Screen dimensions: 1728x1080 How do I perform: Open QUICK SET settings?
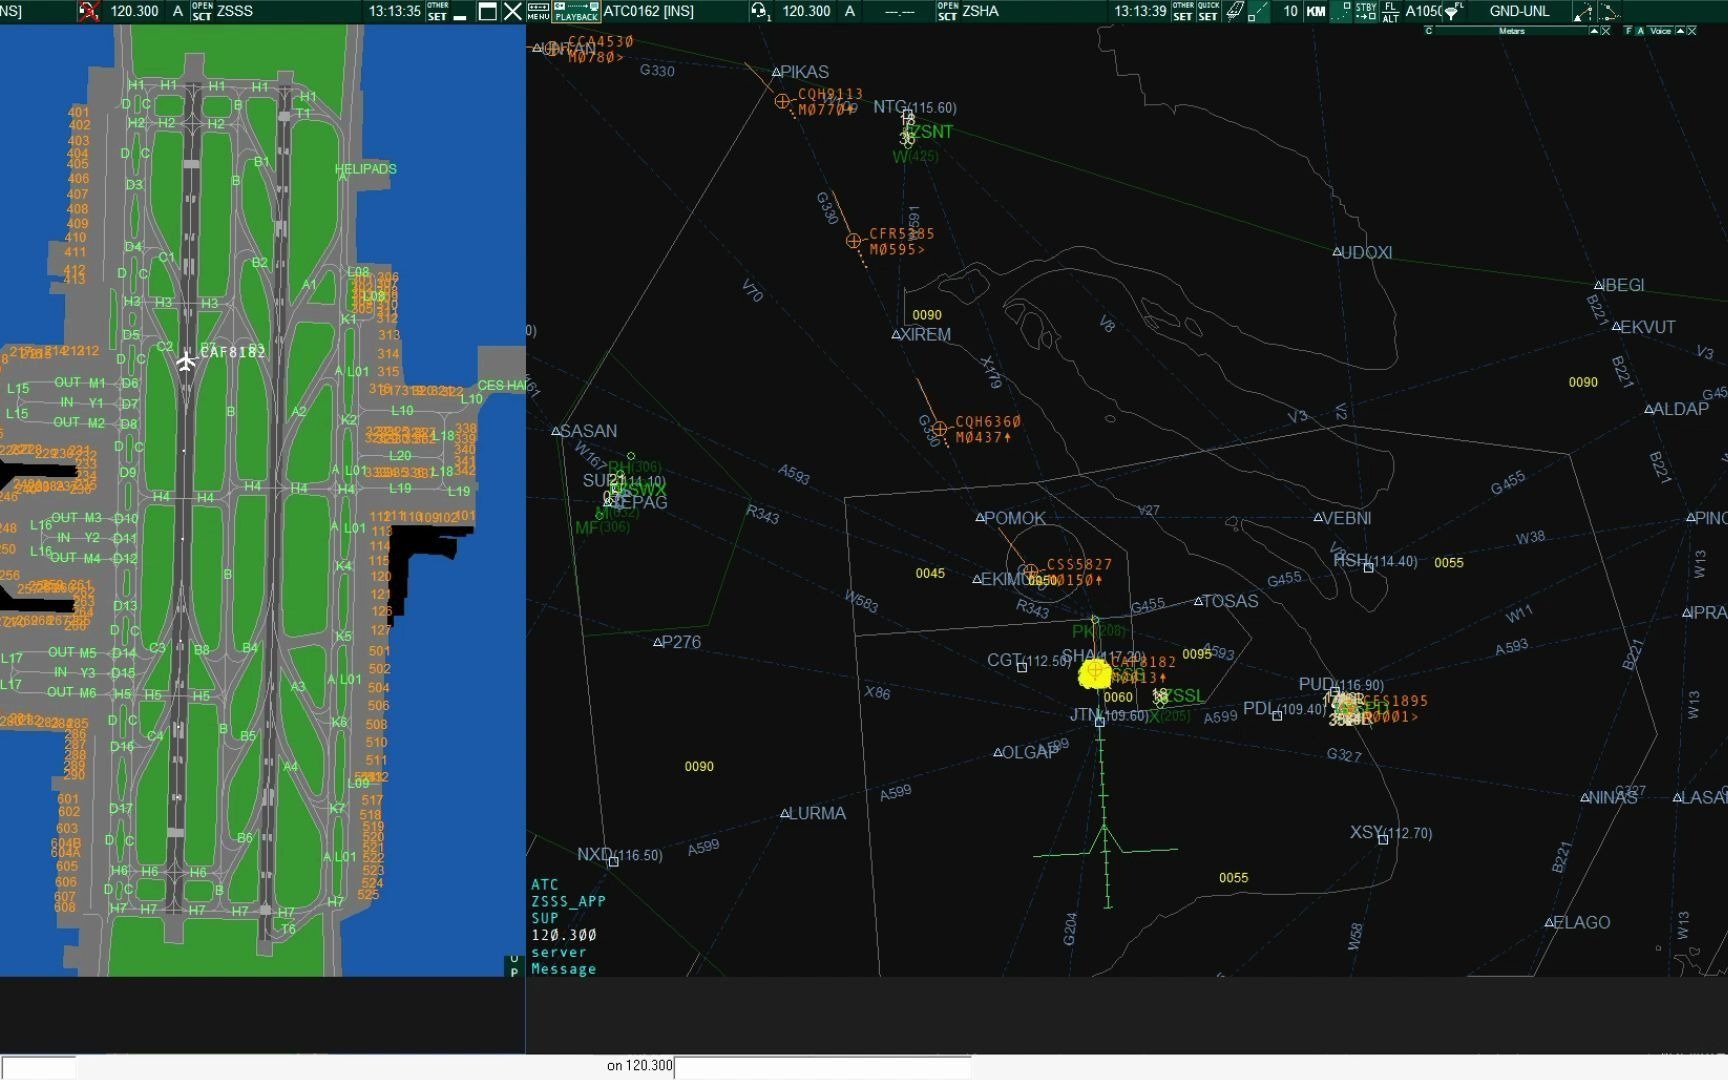tap(1208, 11)
